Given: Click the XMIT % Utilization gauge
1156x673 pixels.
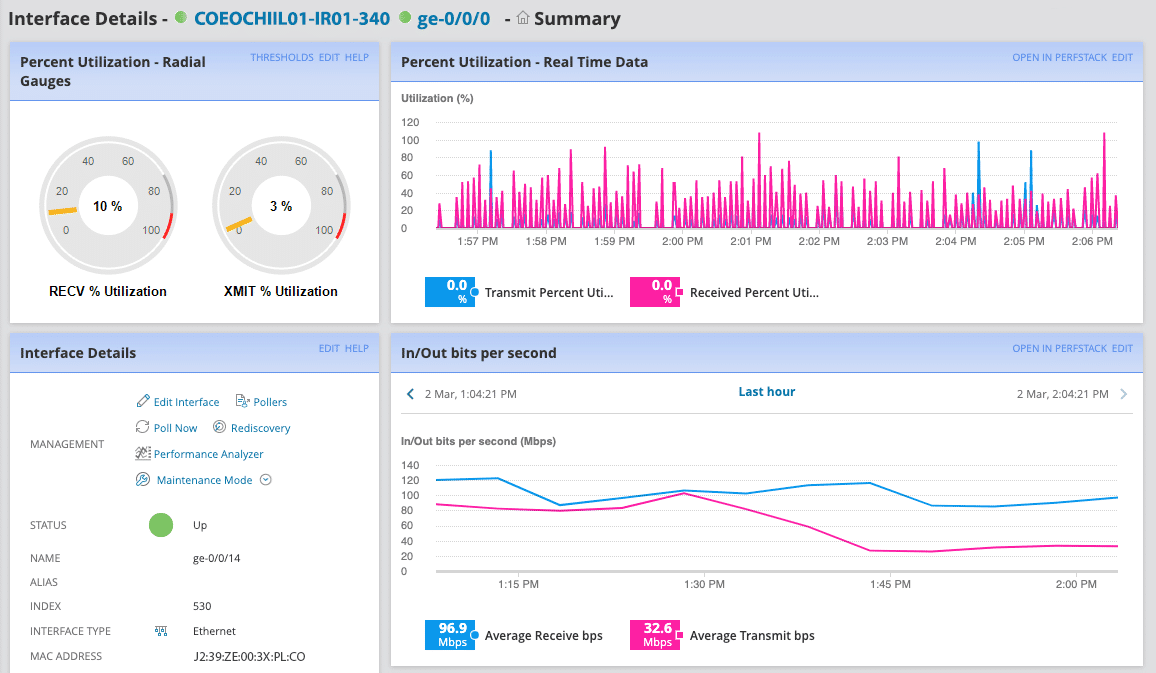Looking at the screenshot, I should (281, 206).
